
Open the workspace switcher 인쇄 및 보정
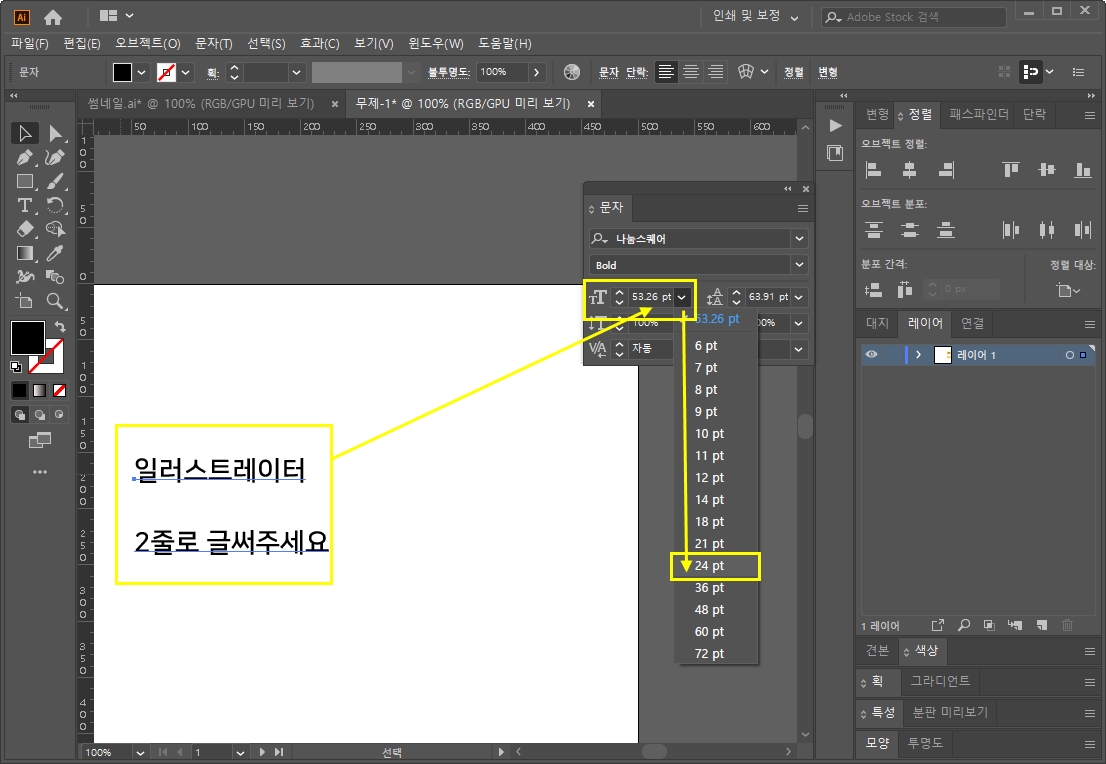coord(755,16)
